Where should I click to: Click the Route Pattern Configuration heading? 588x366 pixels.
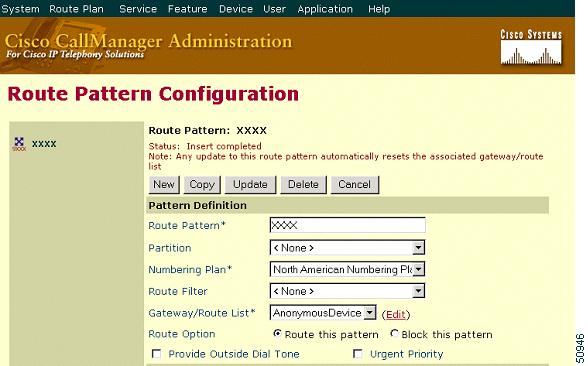point(153,94)
